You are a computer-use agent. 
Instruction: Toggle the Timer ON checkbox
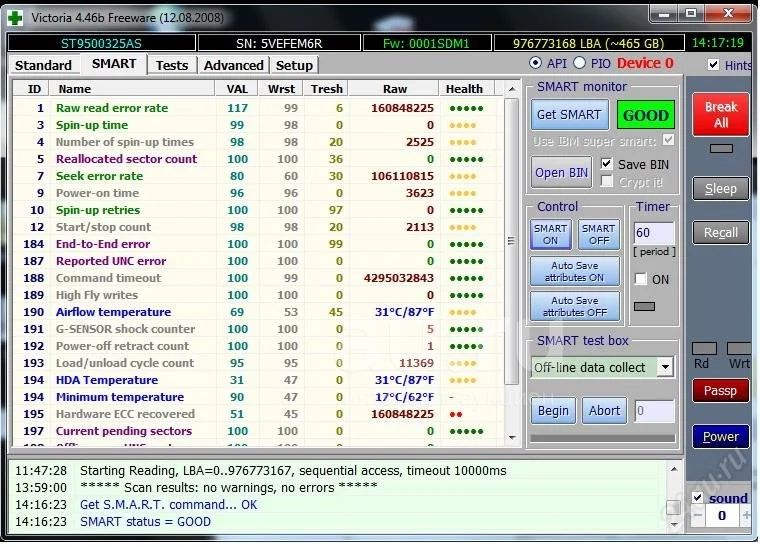(641, 280)
